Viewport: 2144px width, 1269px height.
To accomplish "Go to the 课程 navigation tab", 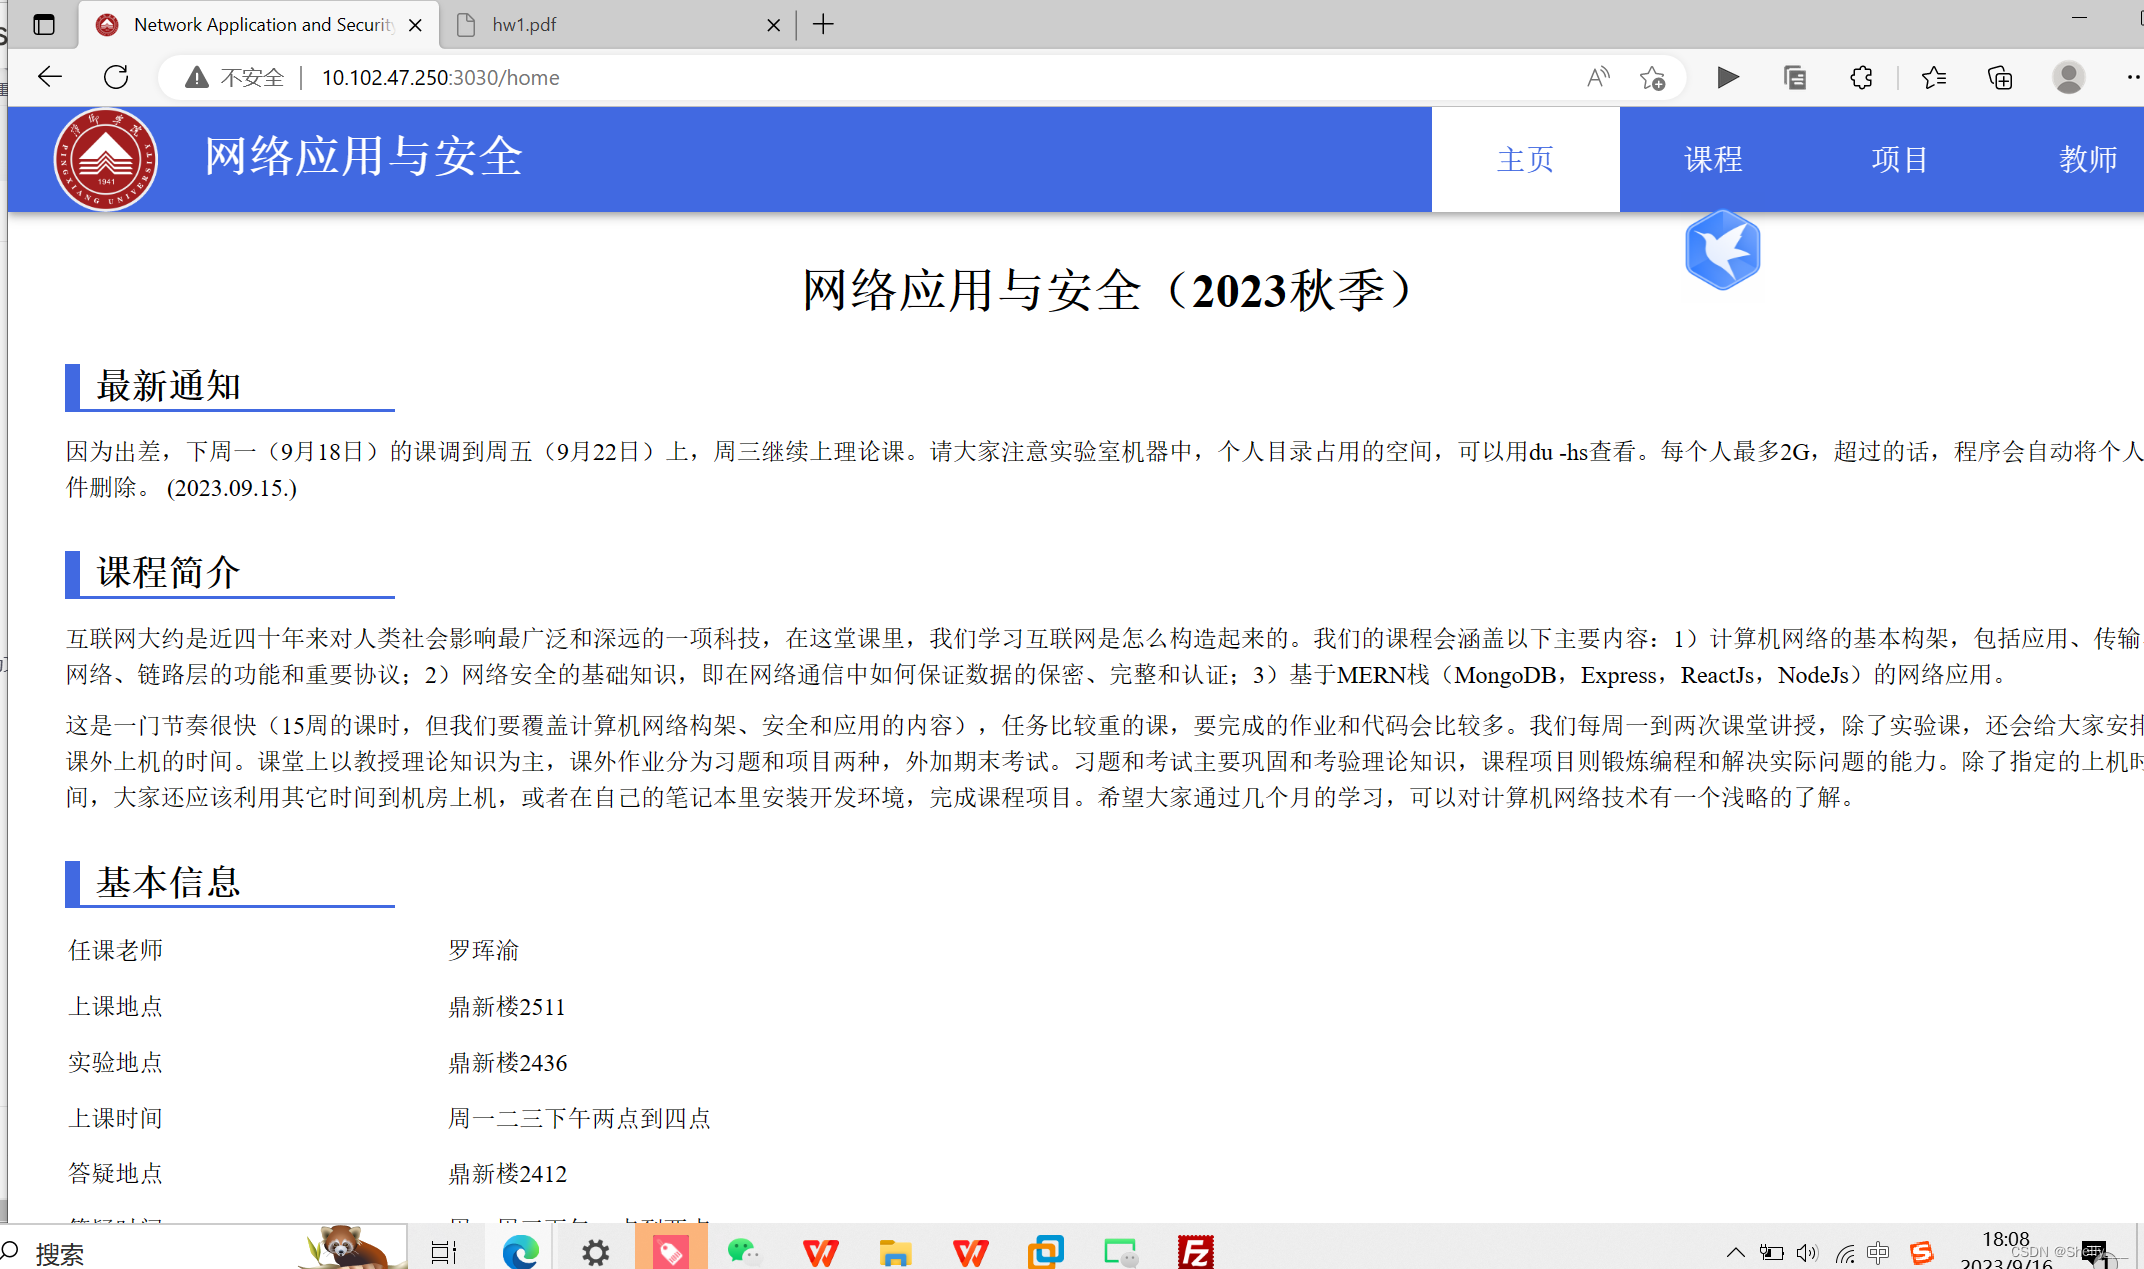I will (x=1713, y=159).
